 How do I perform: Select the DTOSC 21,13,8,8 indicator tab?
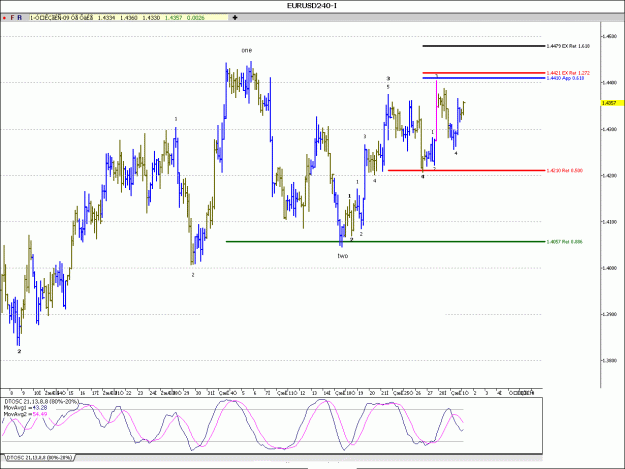pyautogui.click(x=39, y=457)
